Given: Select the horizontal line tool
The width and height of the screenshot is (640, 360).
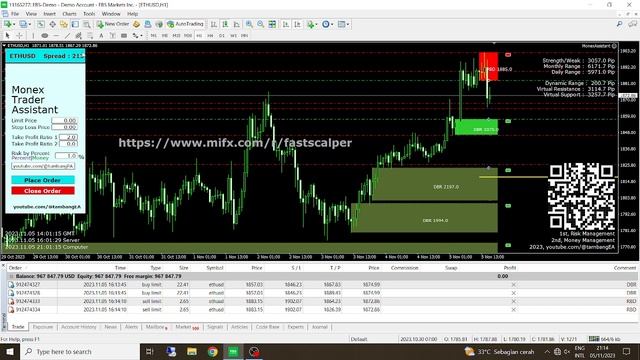Looking at the screenshot, I should (x=56, y=36).
